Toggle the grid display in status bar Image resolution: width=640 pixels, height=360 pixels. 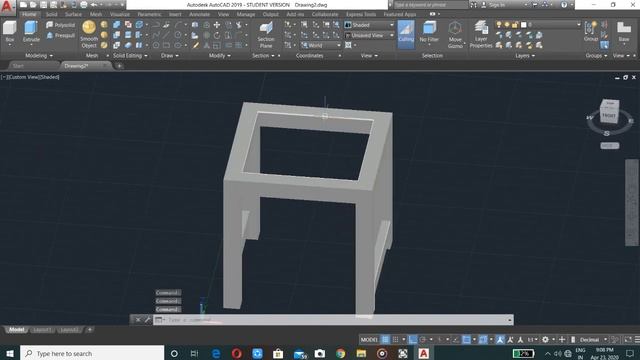[x=385, y=340]
